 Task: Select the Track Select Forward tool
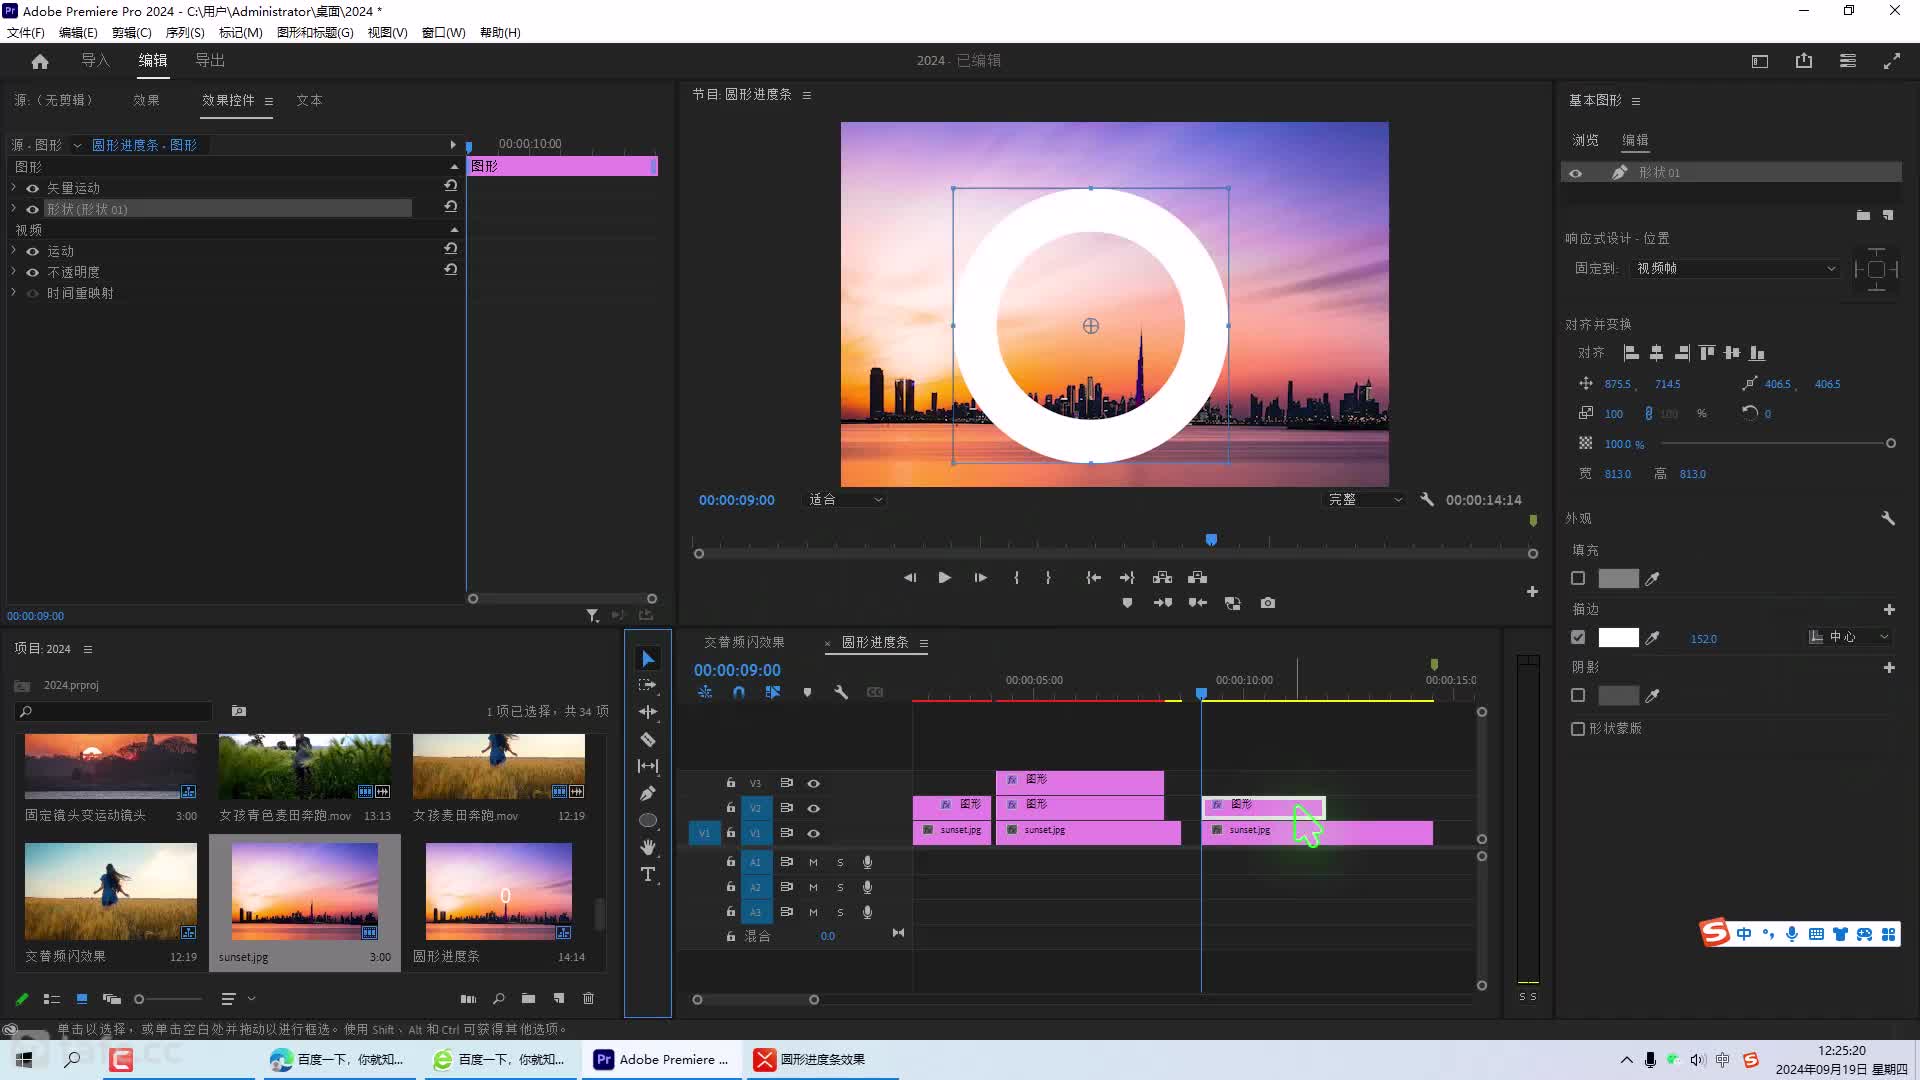(x=648, y=685)
